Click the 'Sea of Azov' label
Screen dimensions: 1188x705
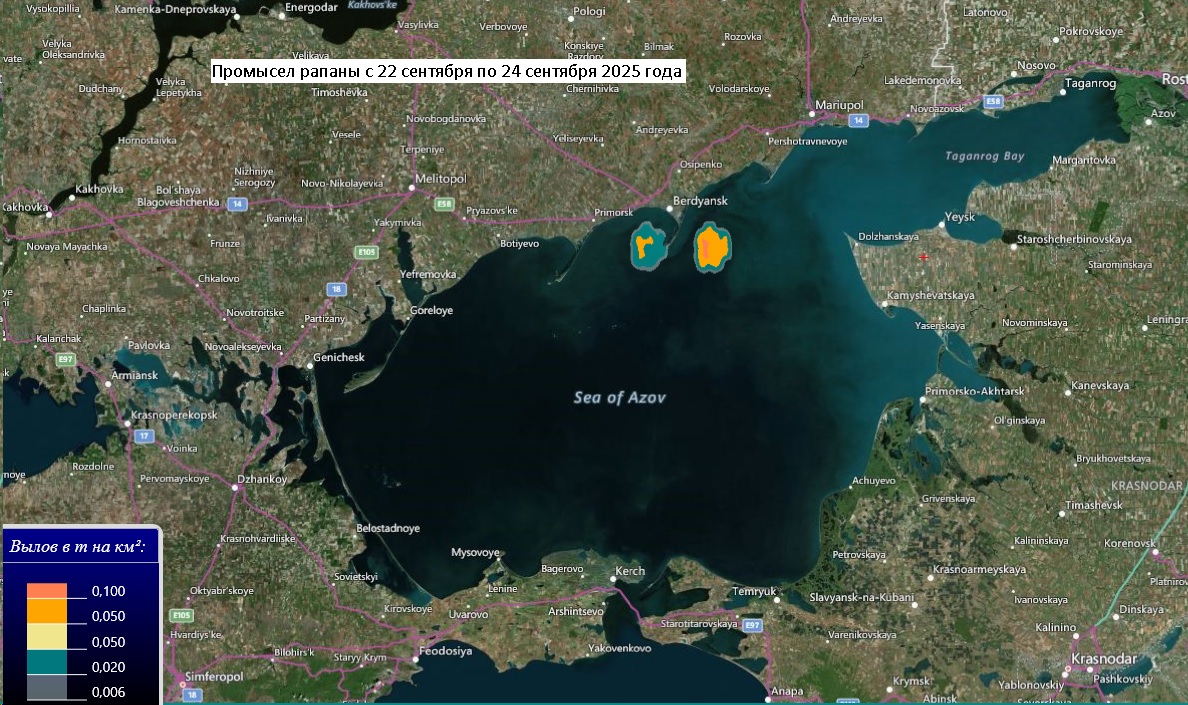pyautogui.click(x=619, y=397)
